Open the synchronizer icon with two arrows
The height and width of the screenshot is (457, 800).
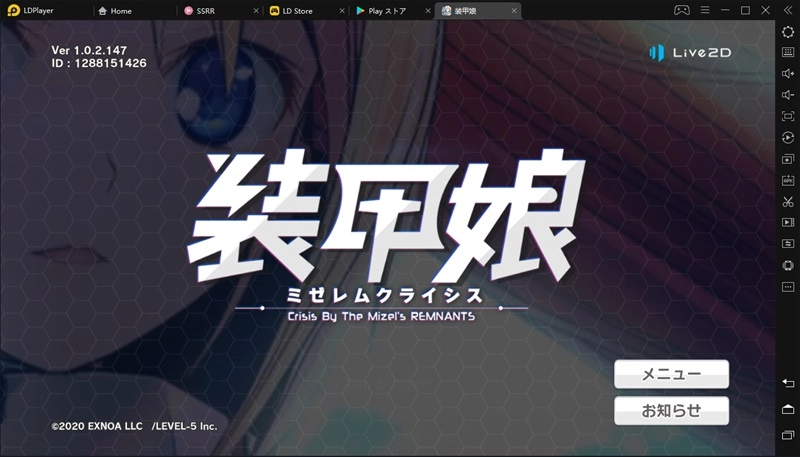(788, 244)
